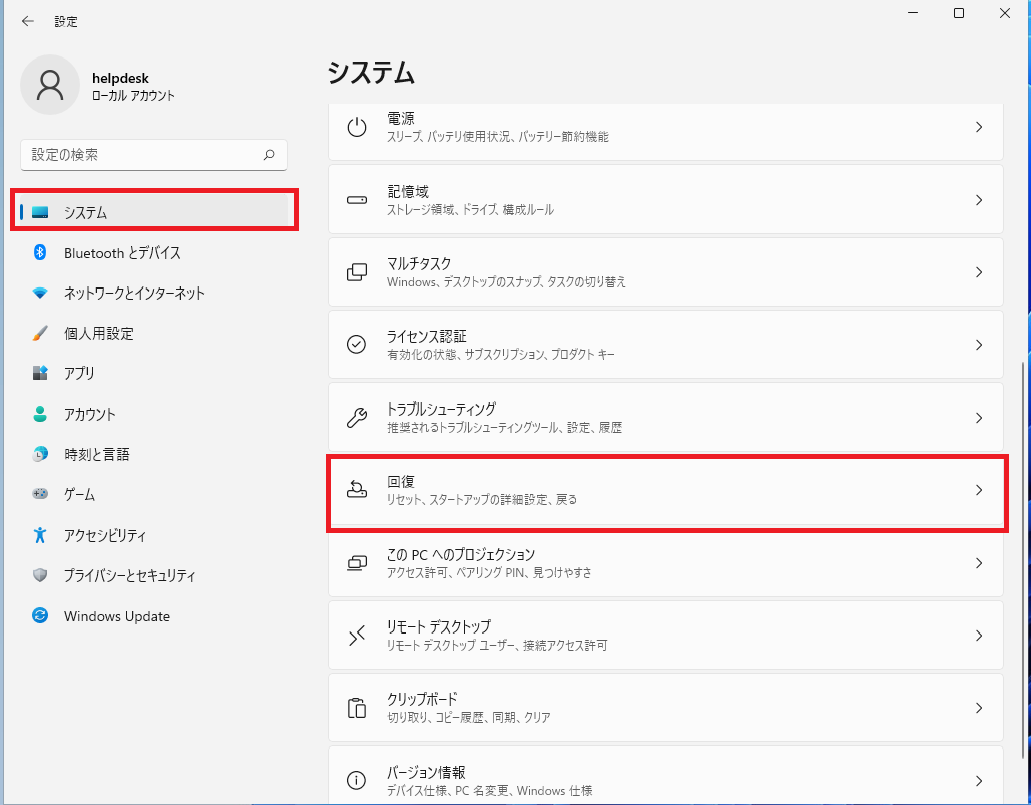This screenshot has width=1031, height=805.
Task: Switch to the アプリ category
Action: tap(155, 373)
